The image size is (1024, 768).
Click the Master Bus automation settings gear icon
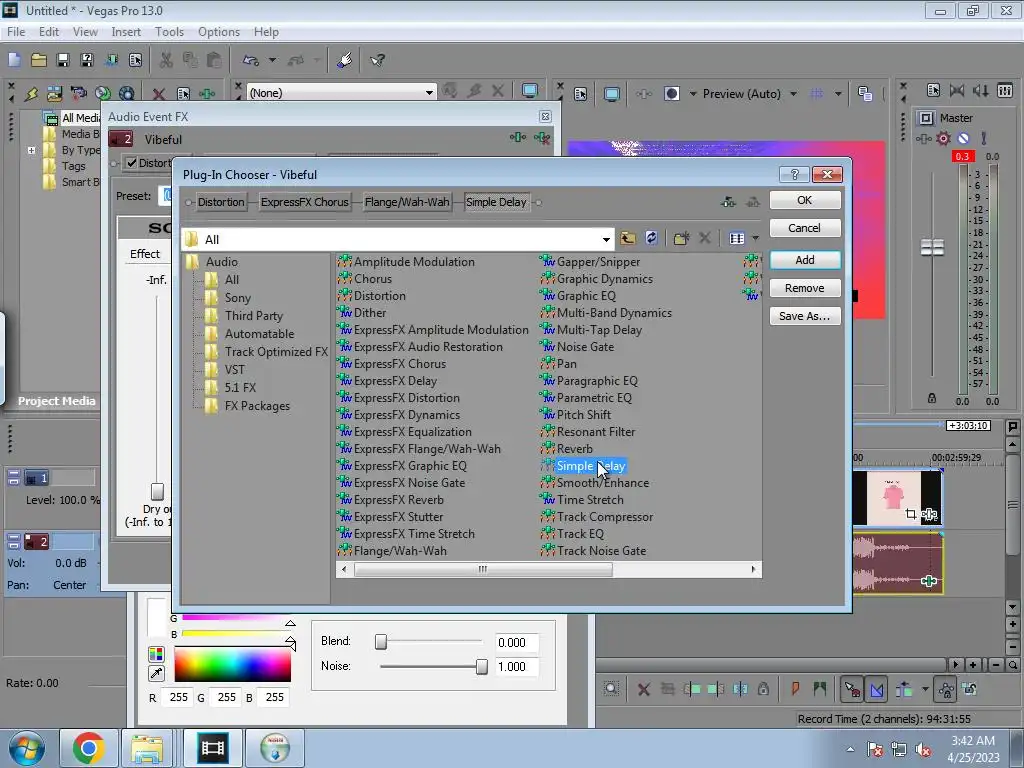pos(943,138)
